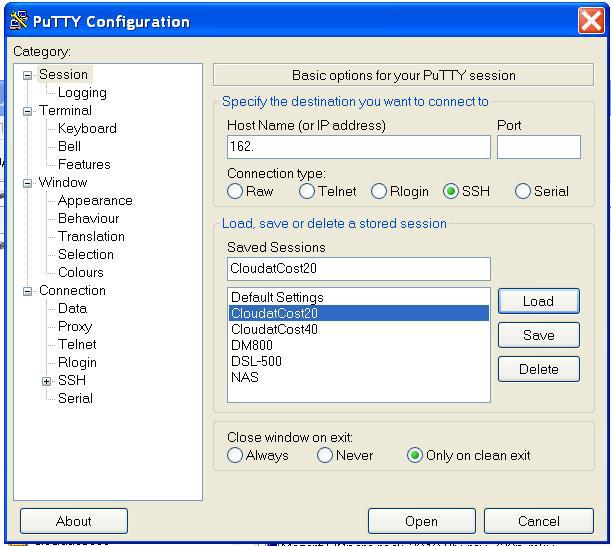
Task: Click the PuTTY icon in the title bar
Action: pos(18,21)
